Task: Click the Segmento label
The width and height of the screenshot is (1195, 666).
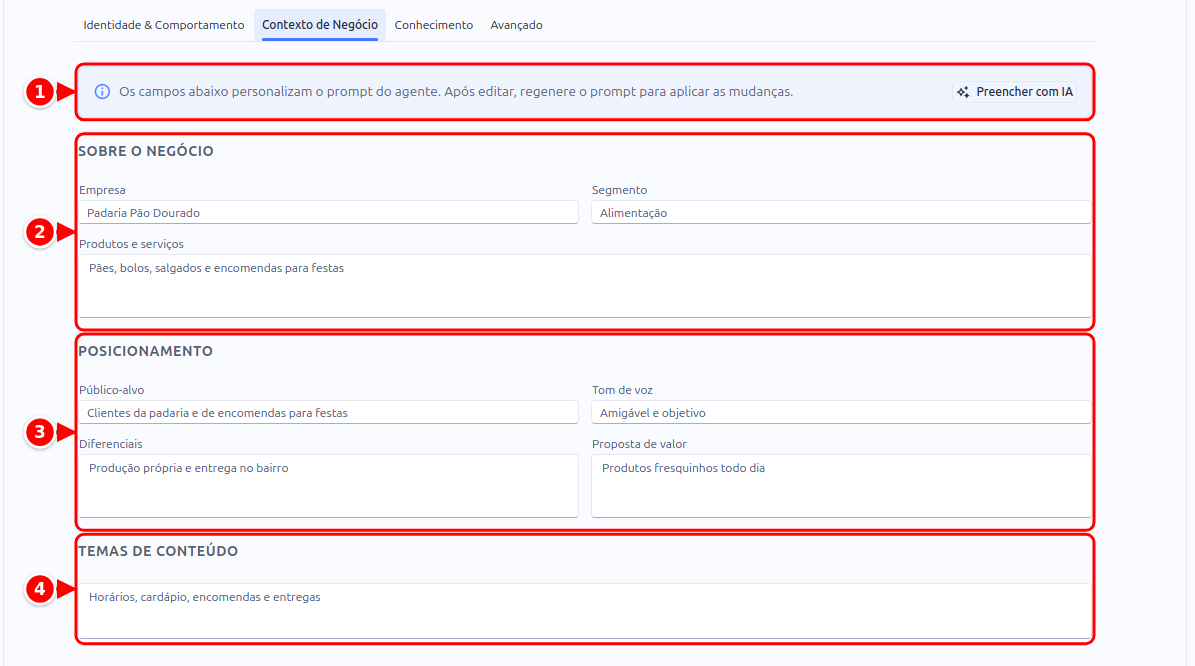Action: (x=620, y=190)
